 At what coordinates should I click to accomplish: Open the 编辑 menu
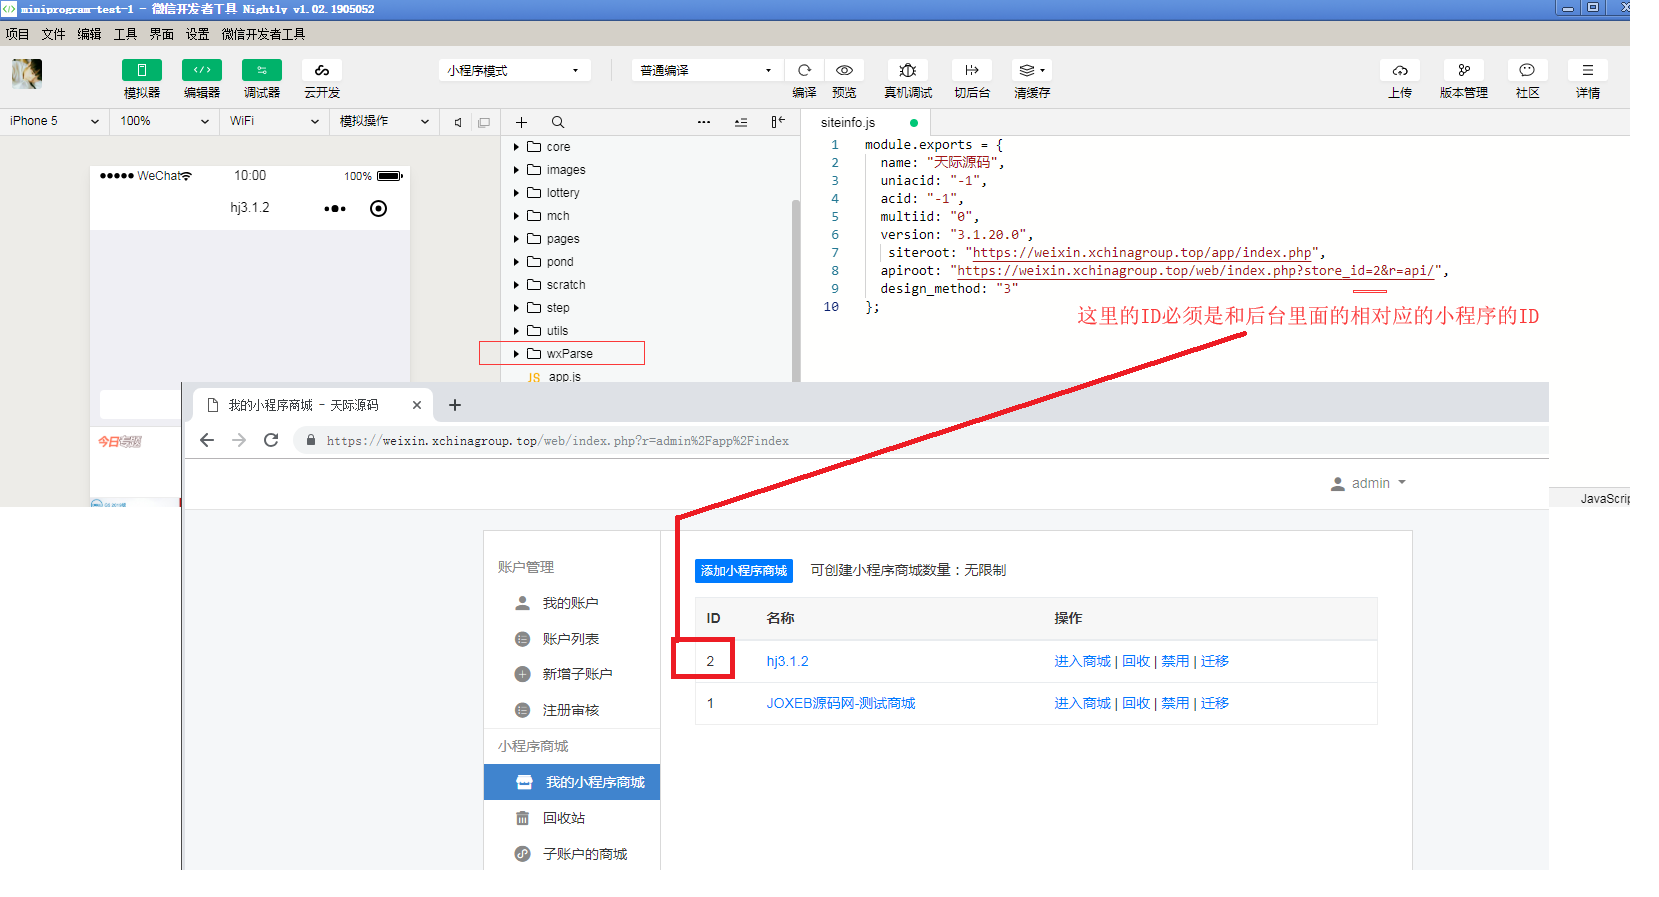pos(89,34)
